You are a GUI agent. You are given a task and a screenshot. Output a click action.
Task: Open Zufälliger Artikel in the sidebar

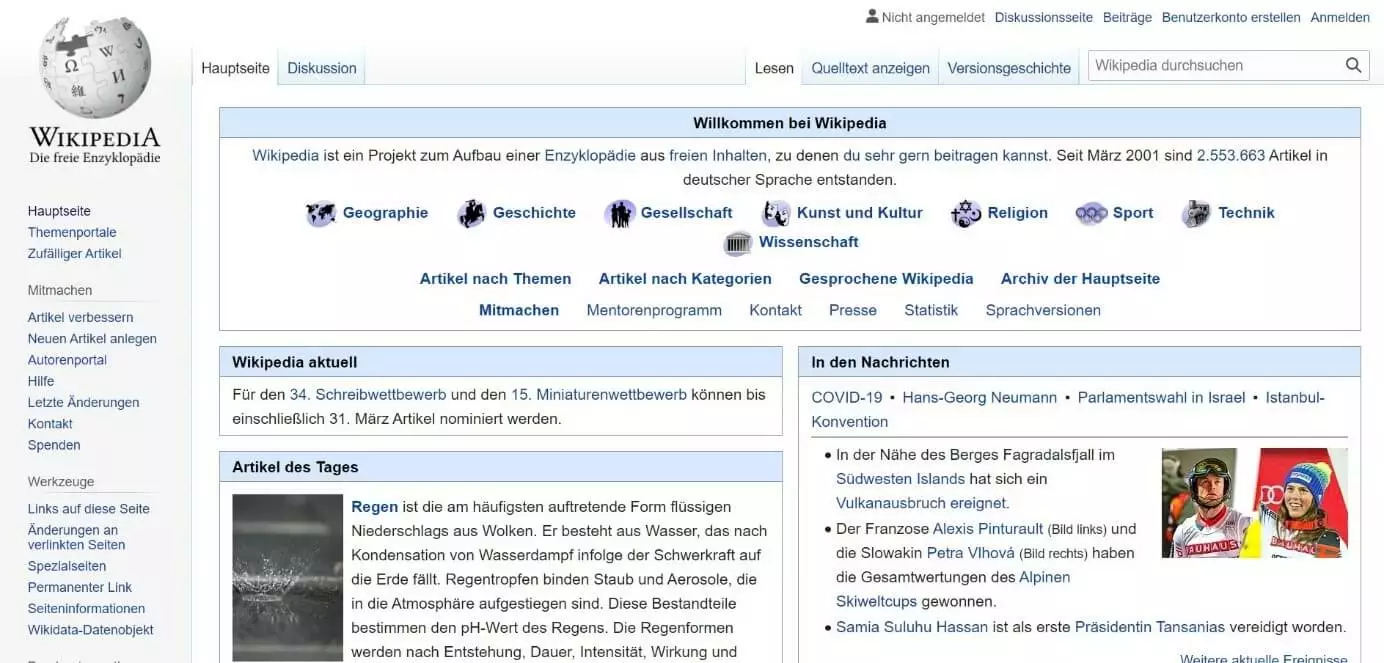tap(75, 253)
